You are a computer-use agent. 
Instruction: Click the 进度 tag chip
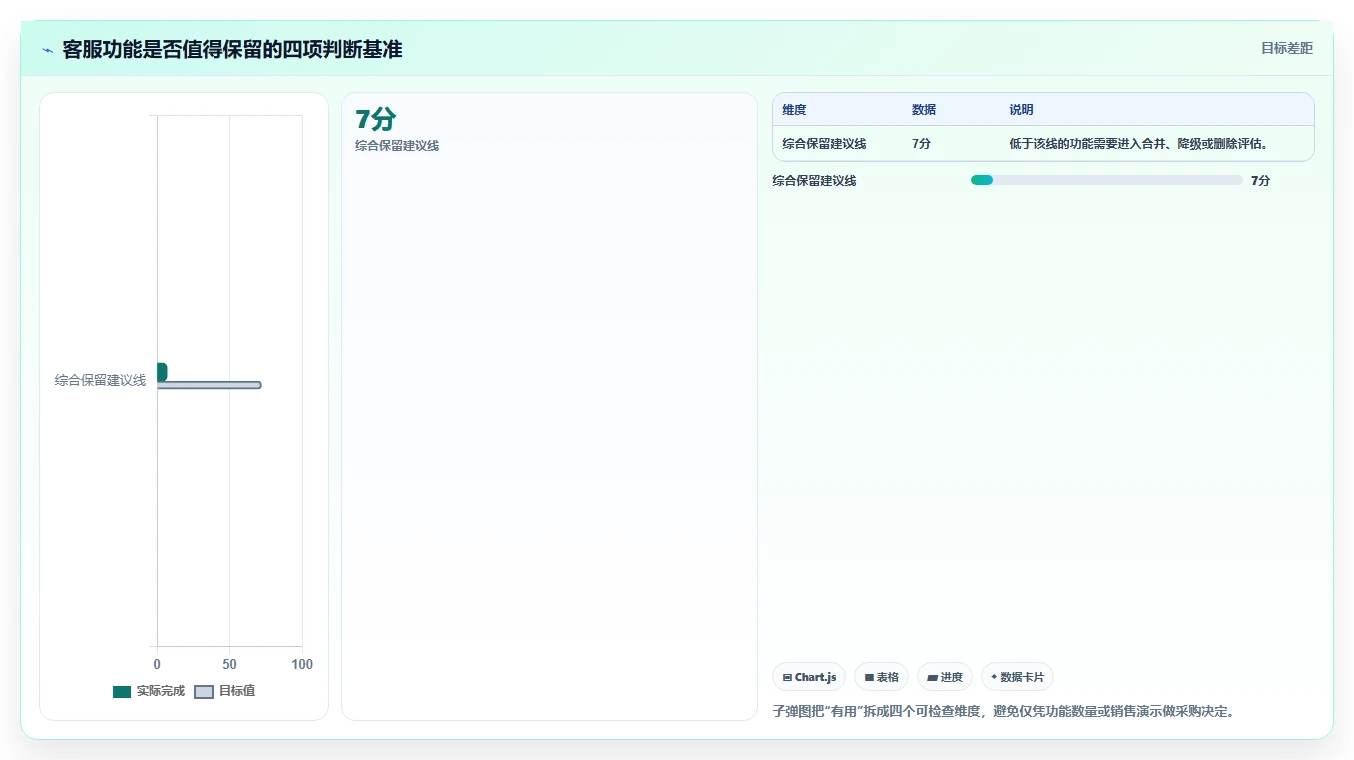[x=944, y=677]
